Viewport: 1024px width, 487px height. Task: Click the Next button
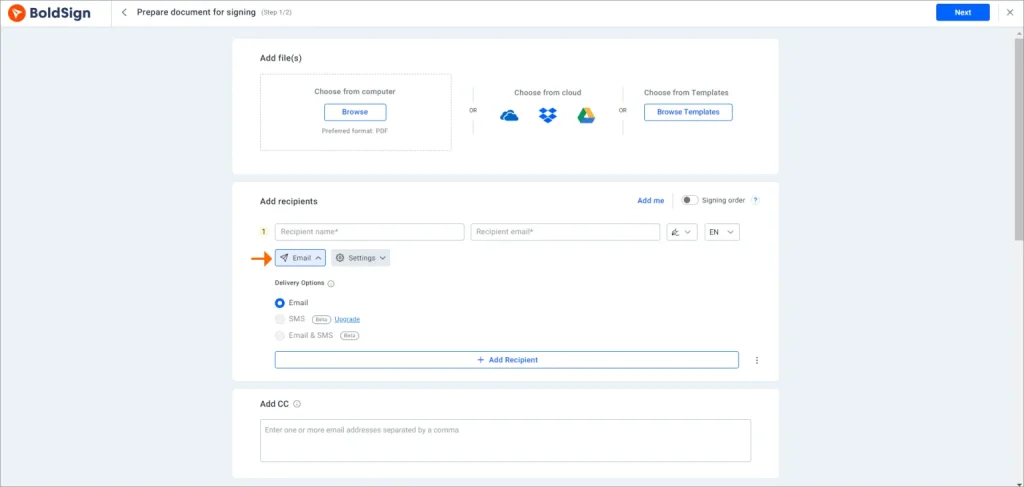pyautogui.click(x=963, y=12)
